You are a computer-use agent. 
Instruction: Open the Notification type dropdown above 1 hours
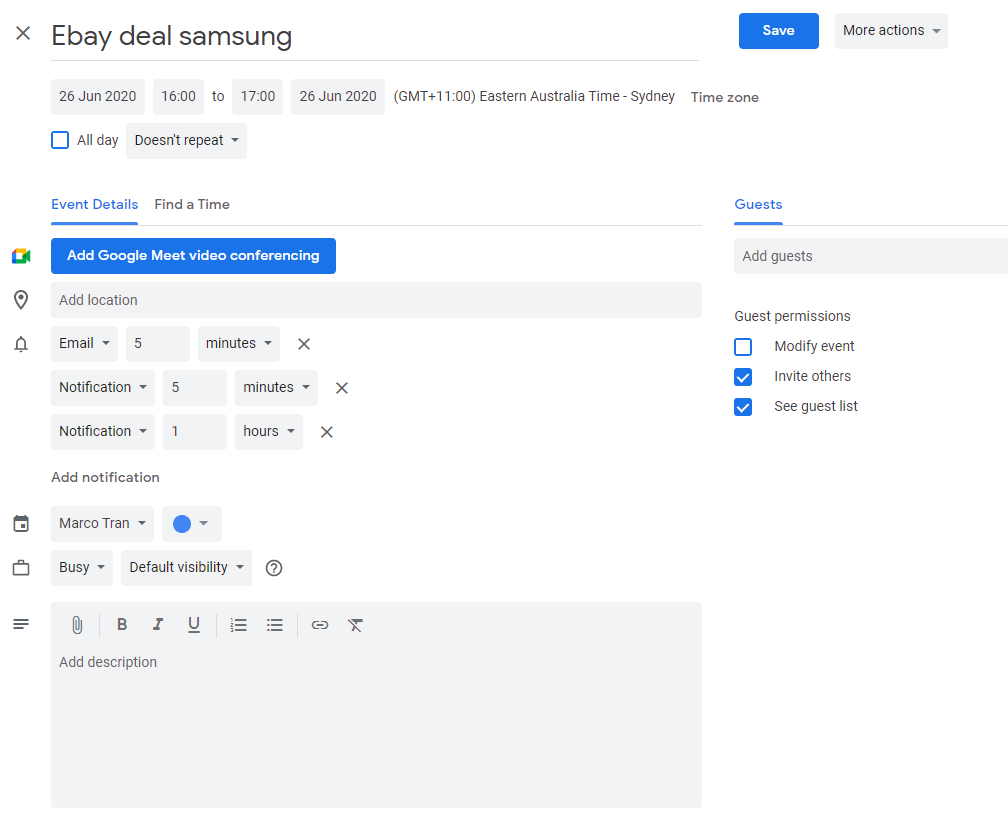pyautogui.click(x=103, y=432)
